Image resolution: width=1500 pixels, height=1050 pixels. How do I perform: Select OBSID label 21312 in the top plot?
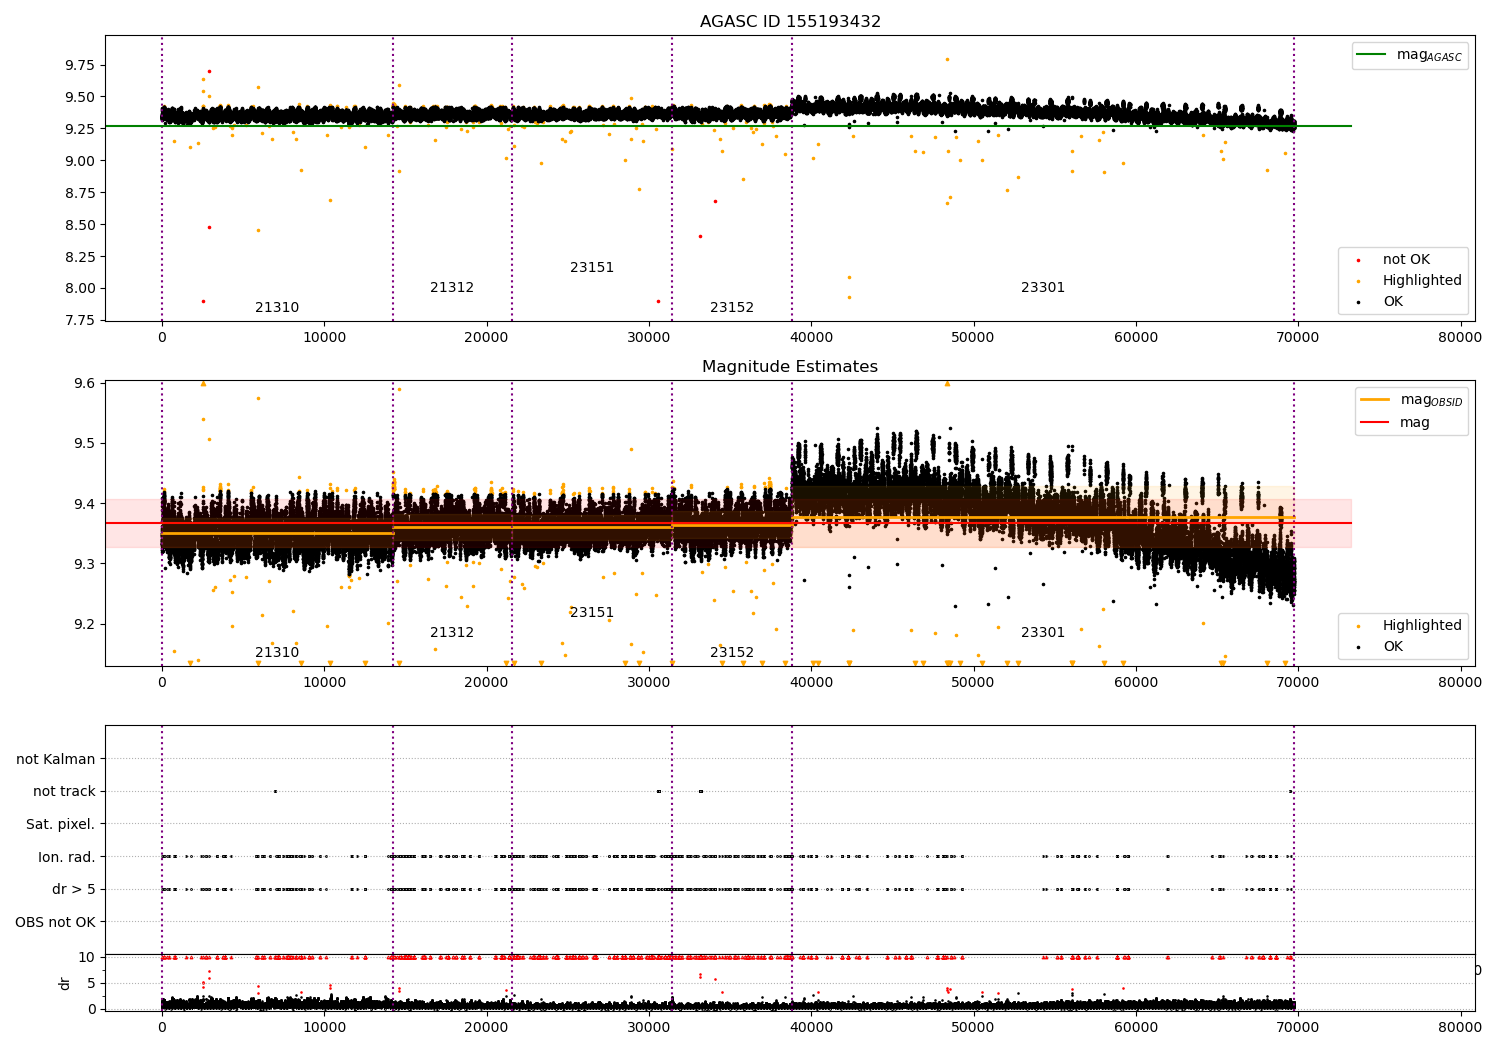coord(452,288)
